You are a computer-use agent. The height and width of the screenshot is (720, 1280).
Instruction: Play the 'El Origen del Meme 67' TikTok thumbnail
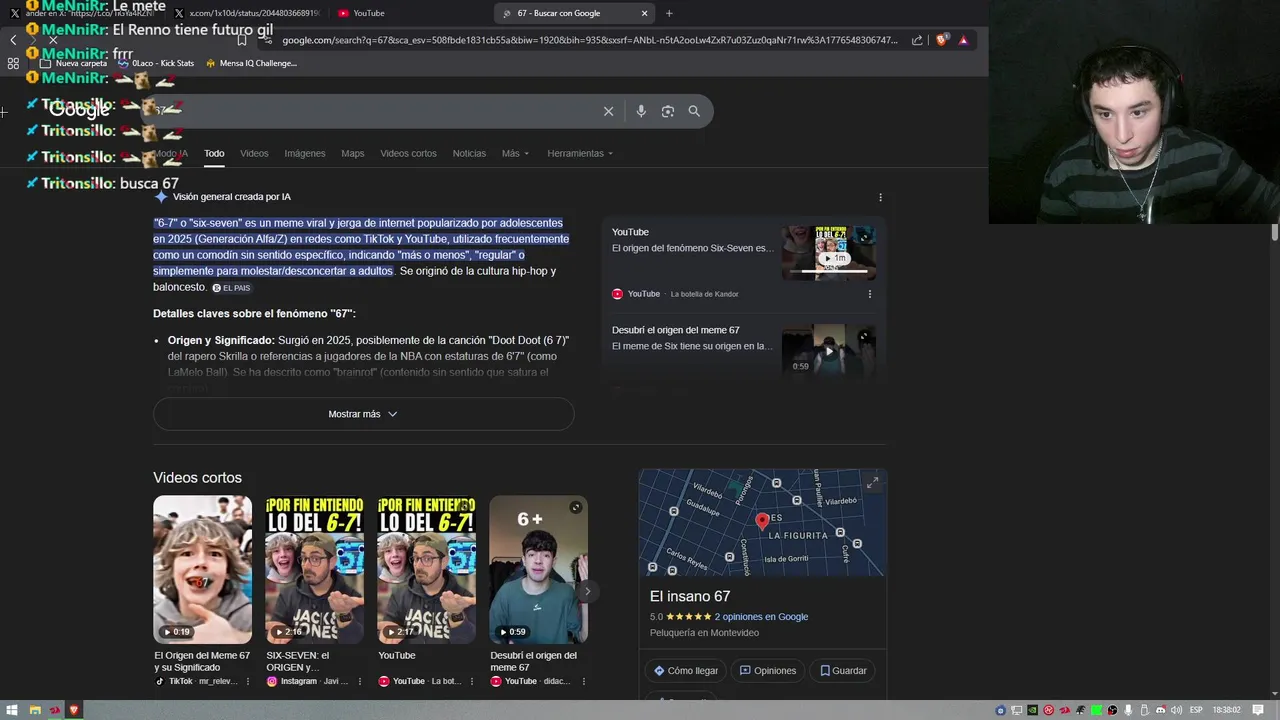[x=202, y=570]
